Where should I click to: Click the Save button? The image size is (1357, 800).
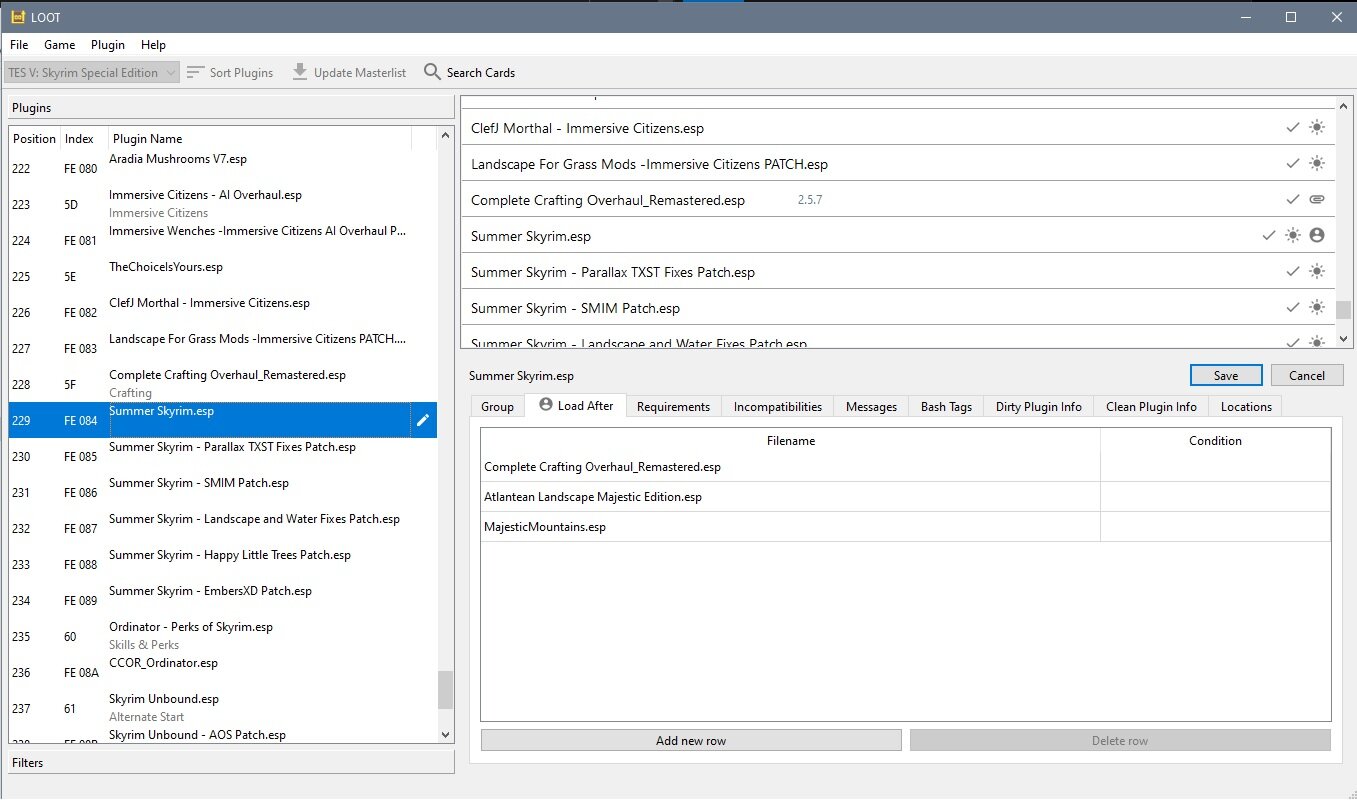click(1225, 375)
